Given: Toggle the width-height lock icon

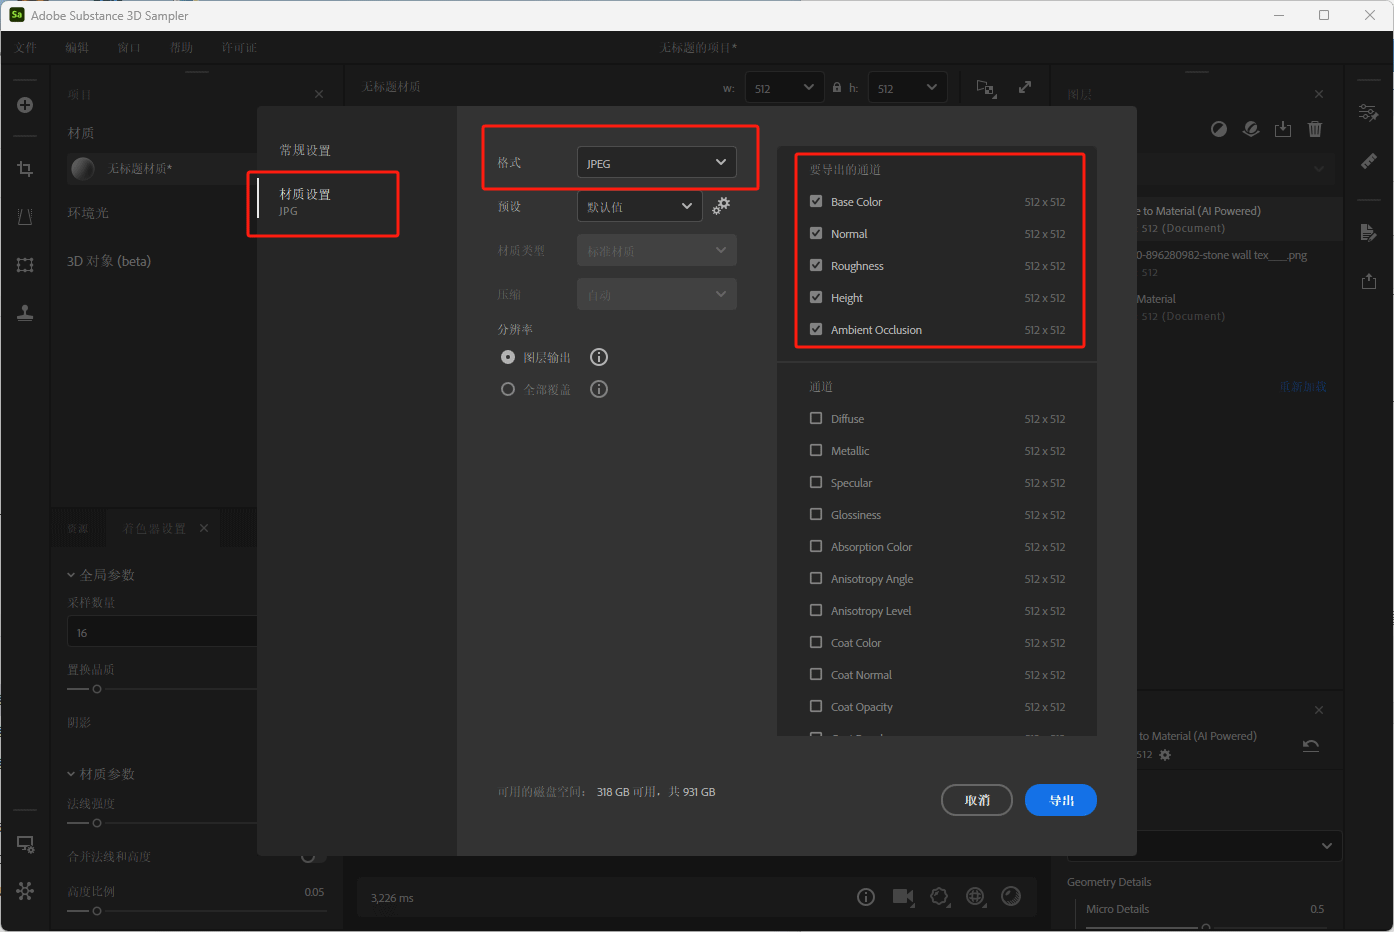Looking at the screenshot, I should pos(837,88).
